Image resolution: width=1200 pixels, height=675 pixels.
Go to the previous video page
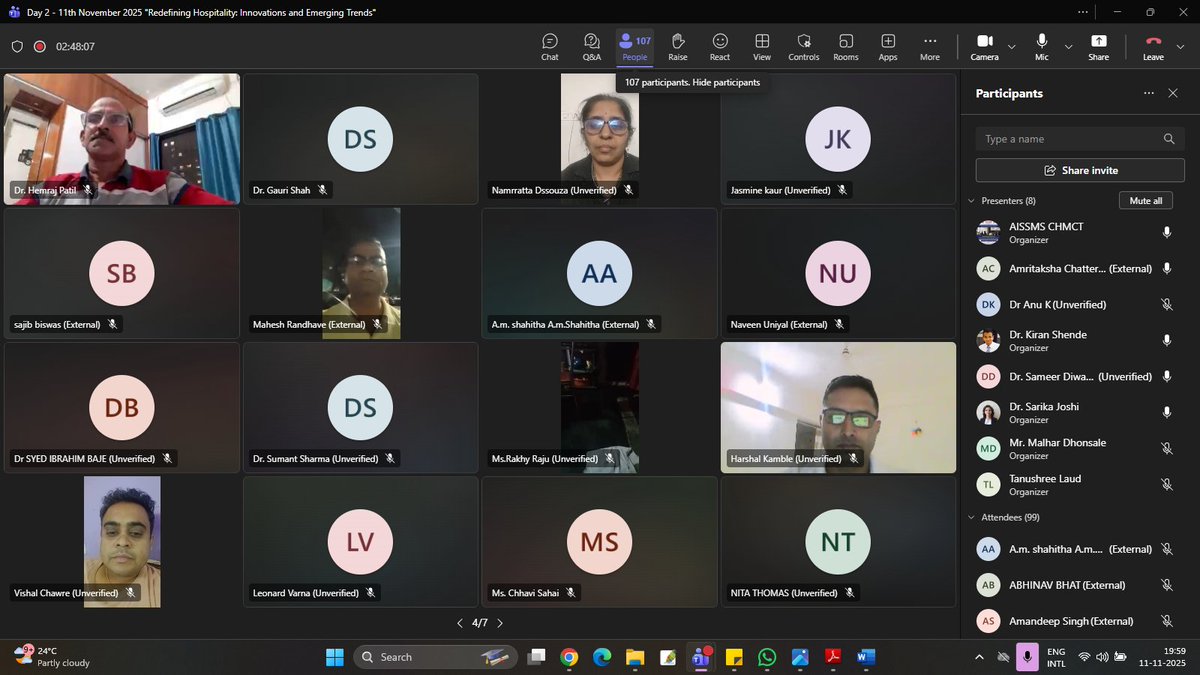tap(459, 623)
